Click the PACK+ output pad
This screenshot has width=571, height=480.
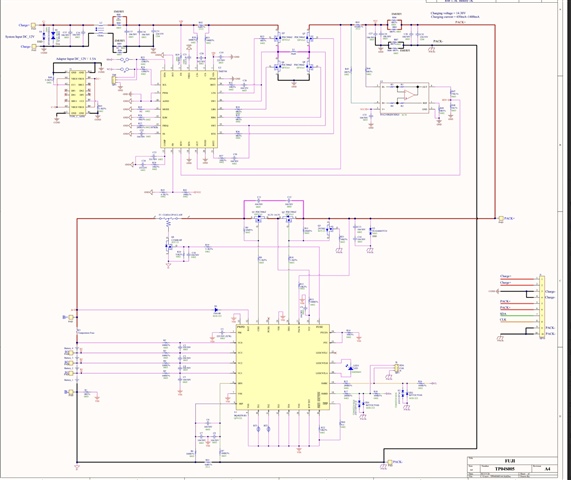coord(501,219)
